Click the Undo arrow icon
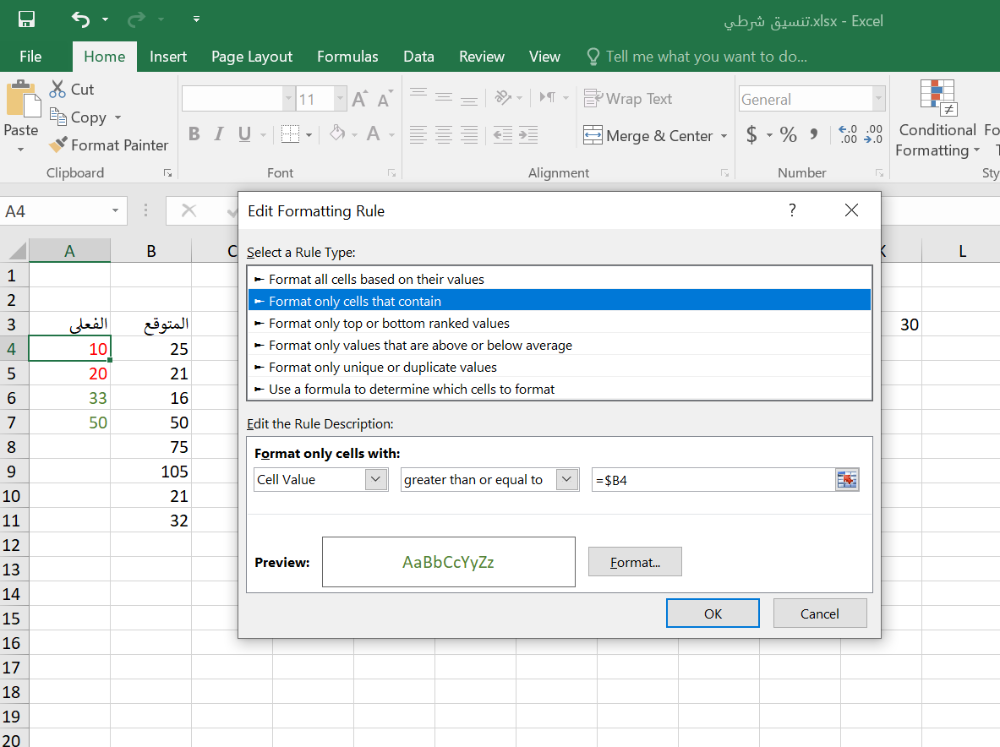Image resolution: width=1000 pixels, height=747 pixels. coord(80,20)
